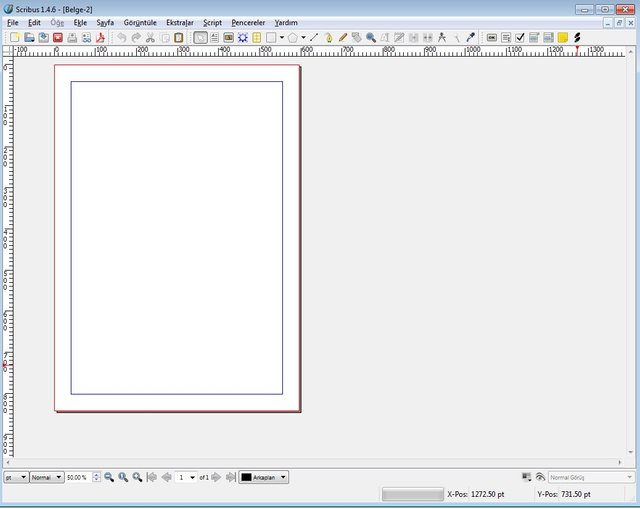Open the Ekle menu

(x=80, y=23)
